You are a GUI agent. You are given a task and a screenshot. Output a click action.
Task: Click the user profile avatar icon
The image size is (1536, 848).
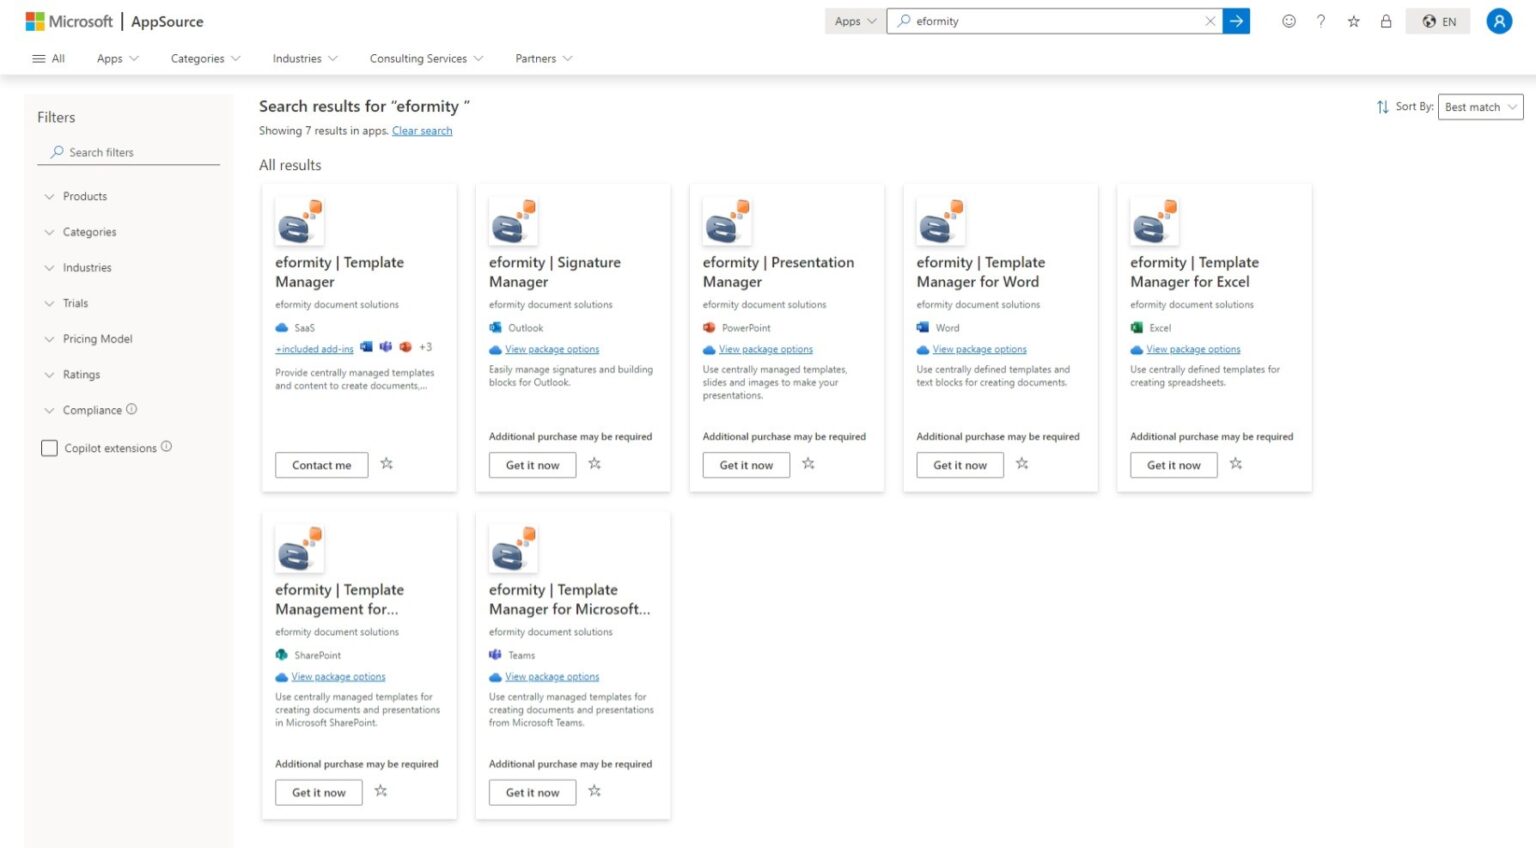click(x=1498, y=21)
